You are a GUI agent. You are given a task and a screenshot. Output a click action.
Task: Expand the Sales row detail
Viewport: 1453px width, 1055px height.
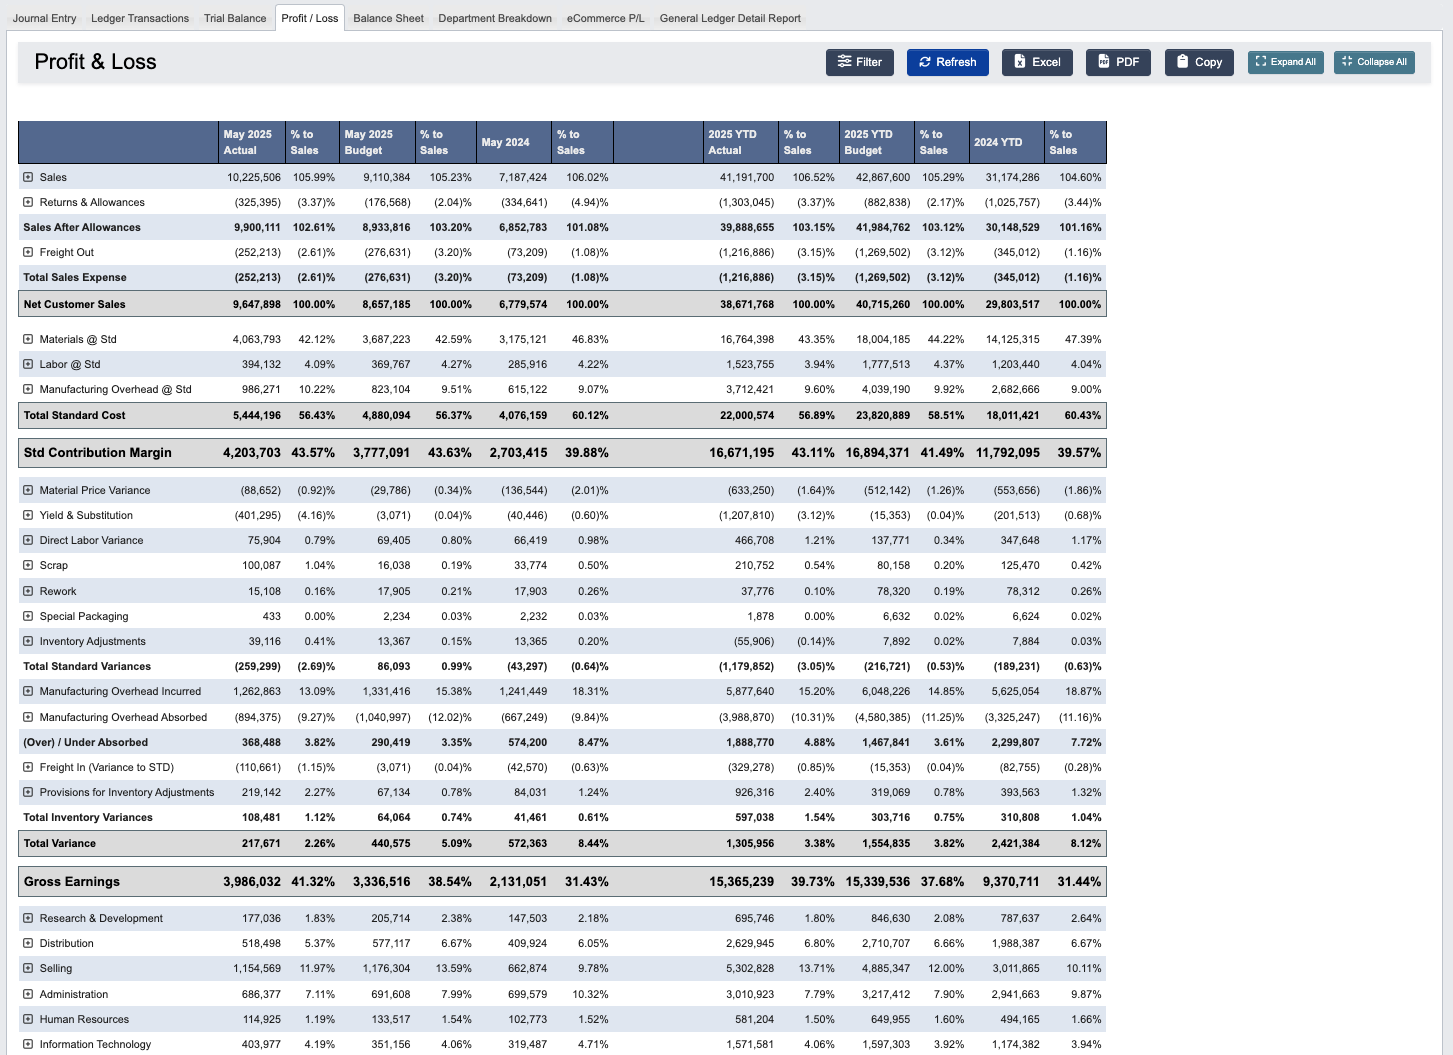(27, 177)
